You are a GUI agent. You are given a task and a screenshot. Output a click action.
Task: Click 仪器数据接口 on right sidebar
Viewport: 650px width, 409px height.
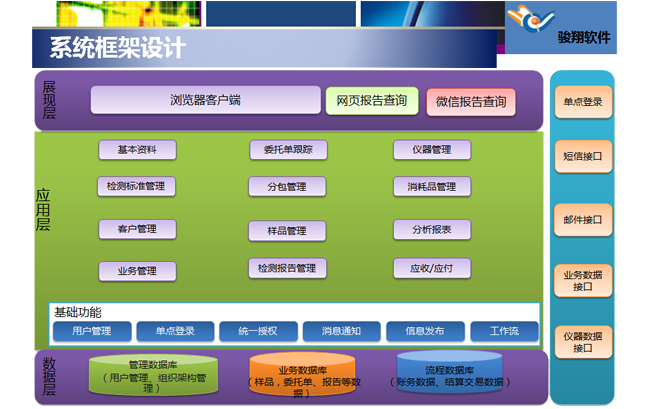[x=583, y=342]
